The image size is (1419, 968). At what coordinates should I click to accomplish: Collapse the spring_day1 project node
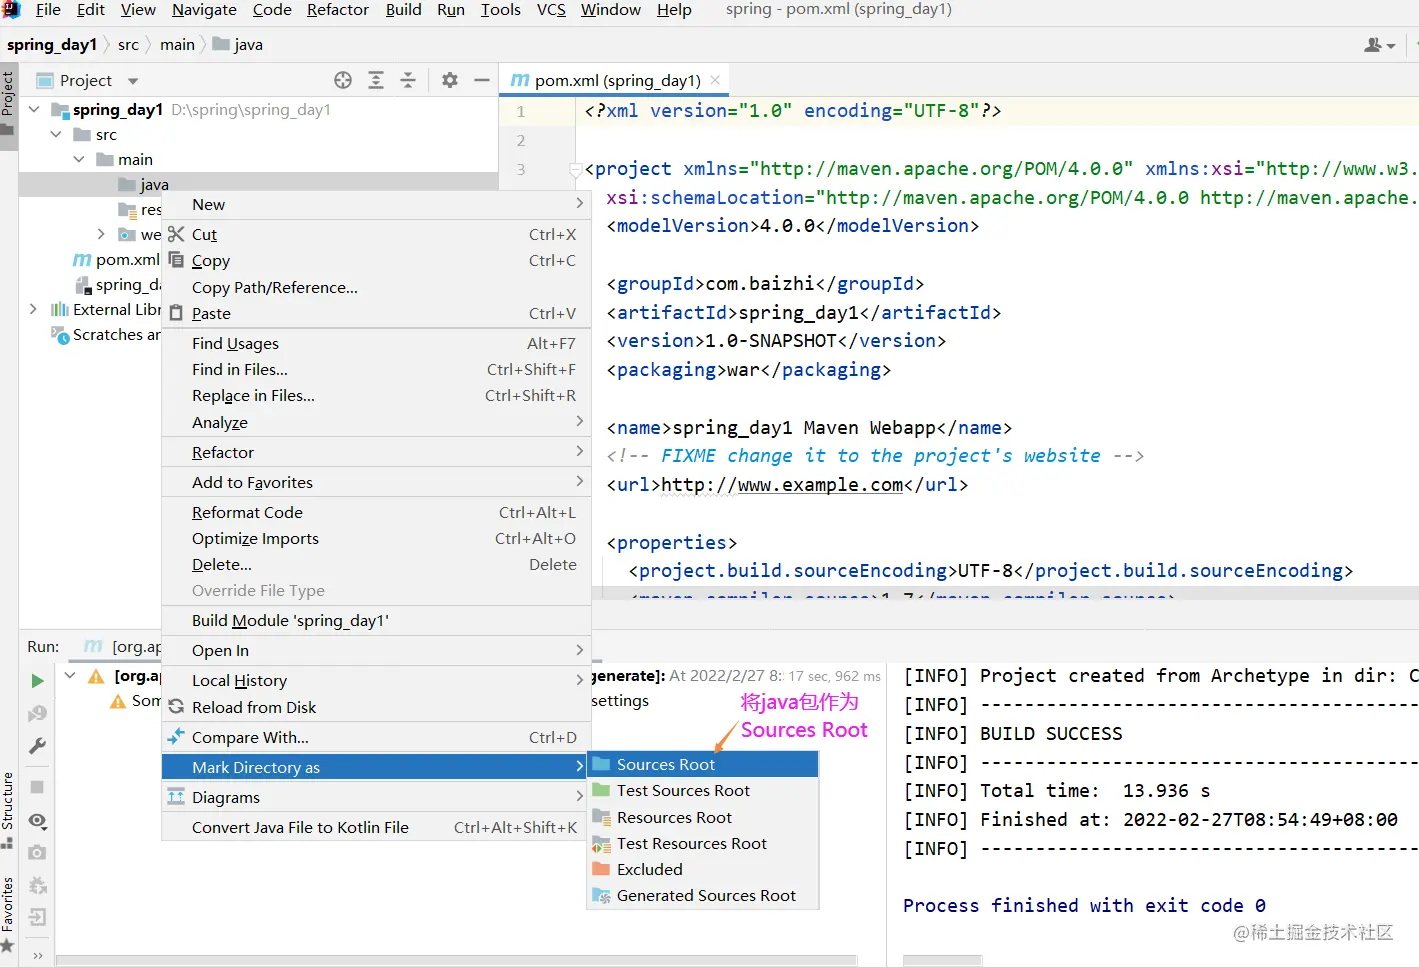click(34, 109)
